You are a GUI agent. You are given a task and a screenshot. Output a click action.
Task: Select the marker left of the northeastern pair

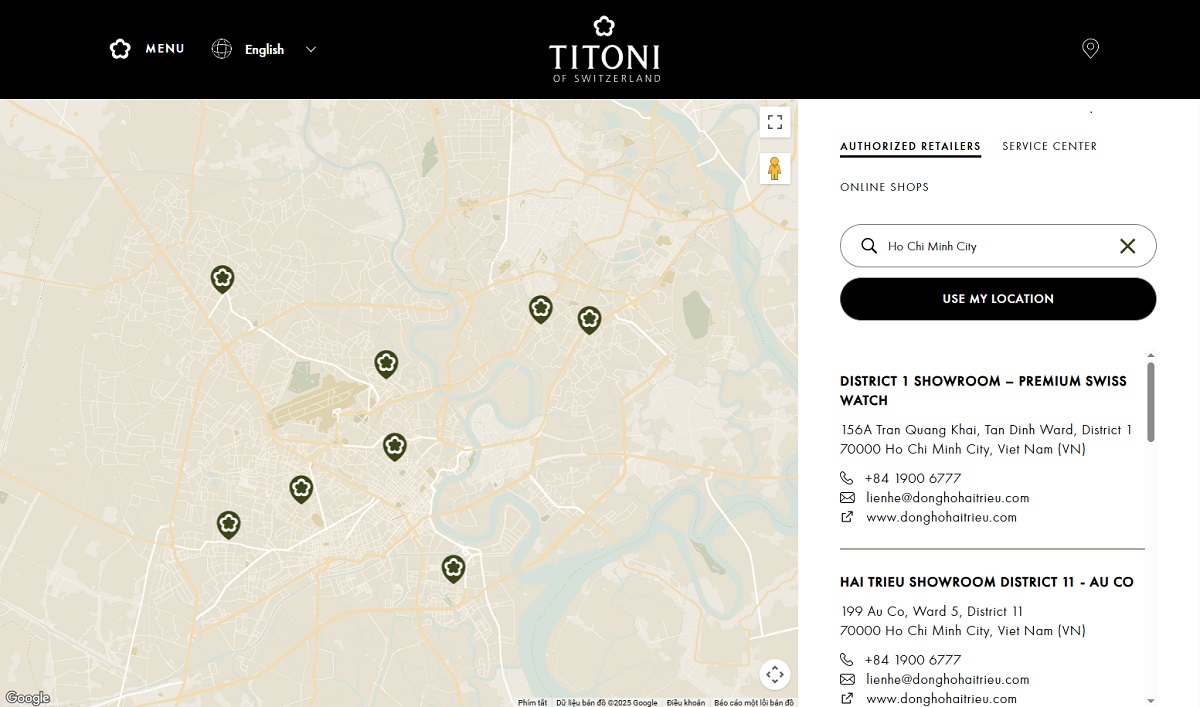tap(541, 309)
